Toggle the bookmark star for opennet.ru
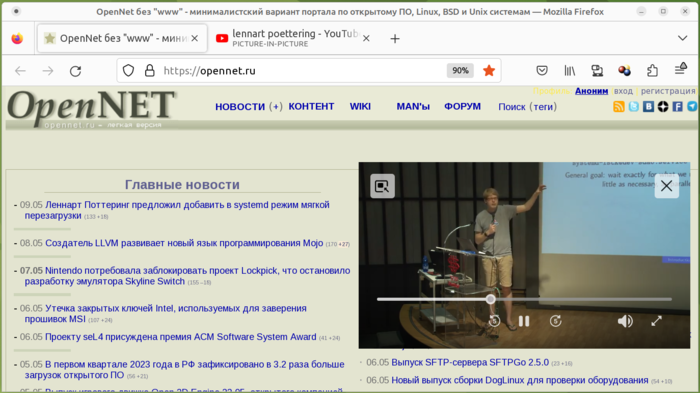 489,71
